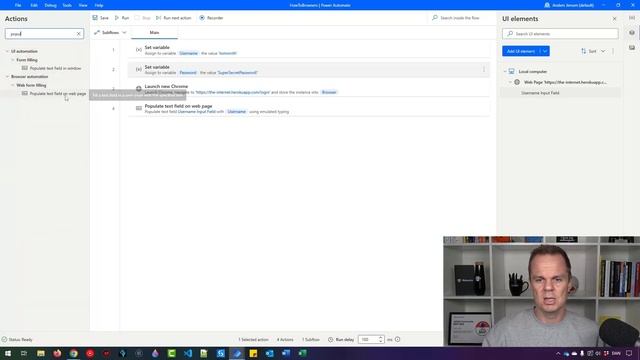Clear the actions search box with X
Image resolution: width=640 pixels, height=360 pixels.
[79, 34]
